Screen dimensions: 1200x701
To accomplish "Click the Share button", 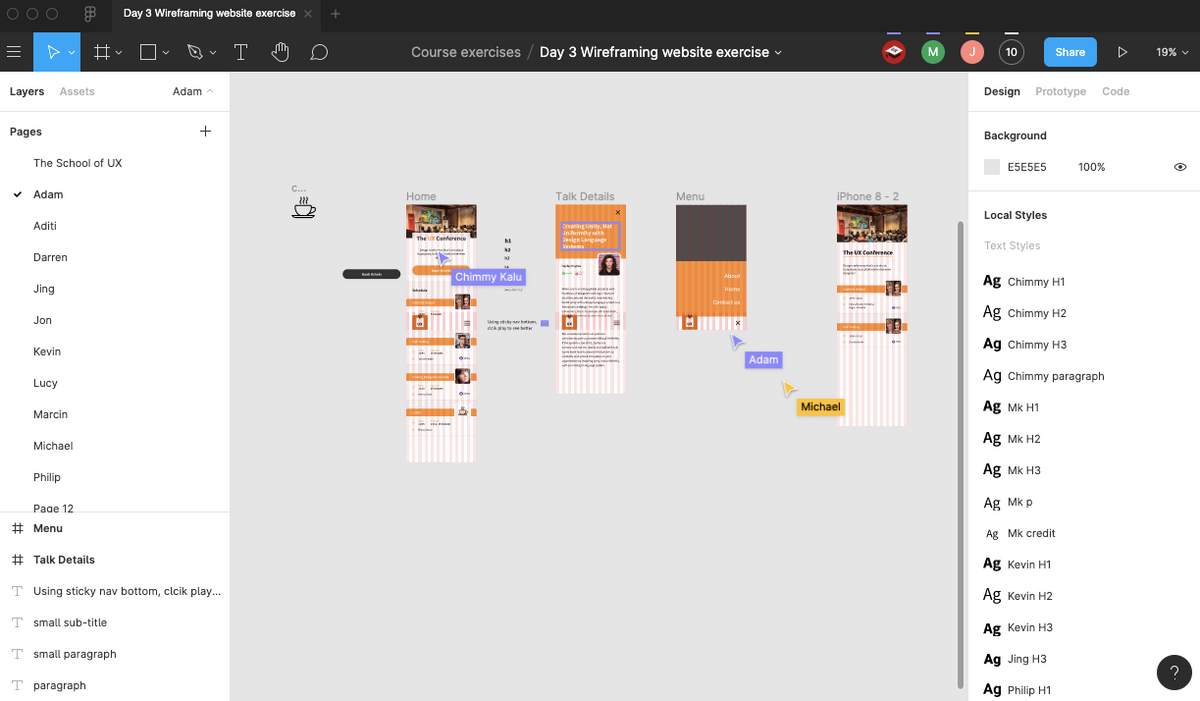I will 1070,51.
